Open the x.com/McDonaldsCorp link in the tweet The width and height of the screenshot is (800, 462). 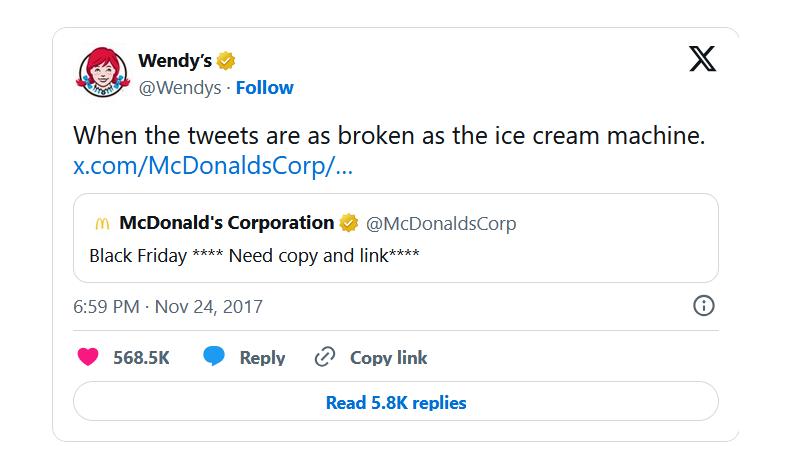click(213, 166)
